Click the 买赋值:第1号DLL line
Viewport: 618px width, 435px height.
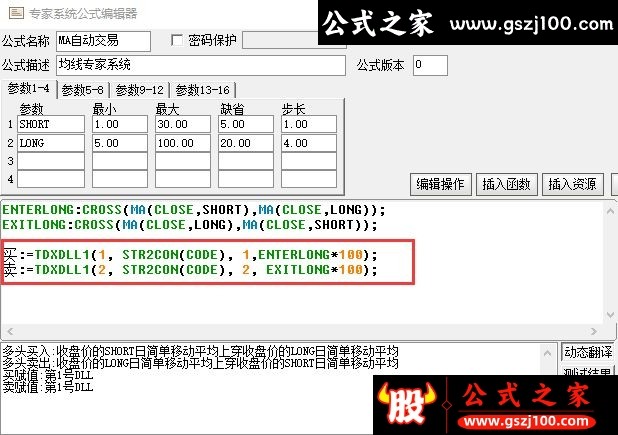[x=48, y=375]
